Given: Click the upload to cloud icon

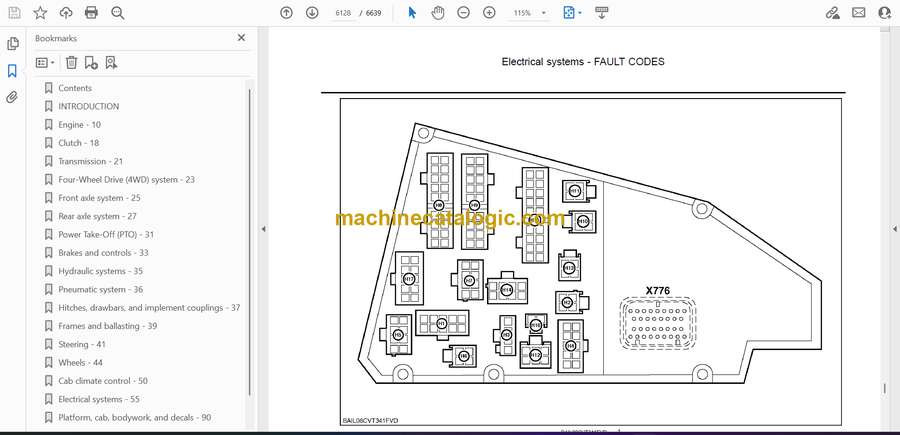Looking at the screenshot, I should 66,13.
